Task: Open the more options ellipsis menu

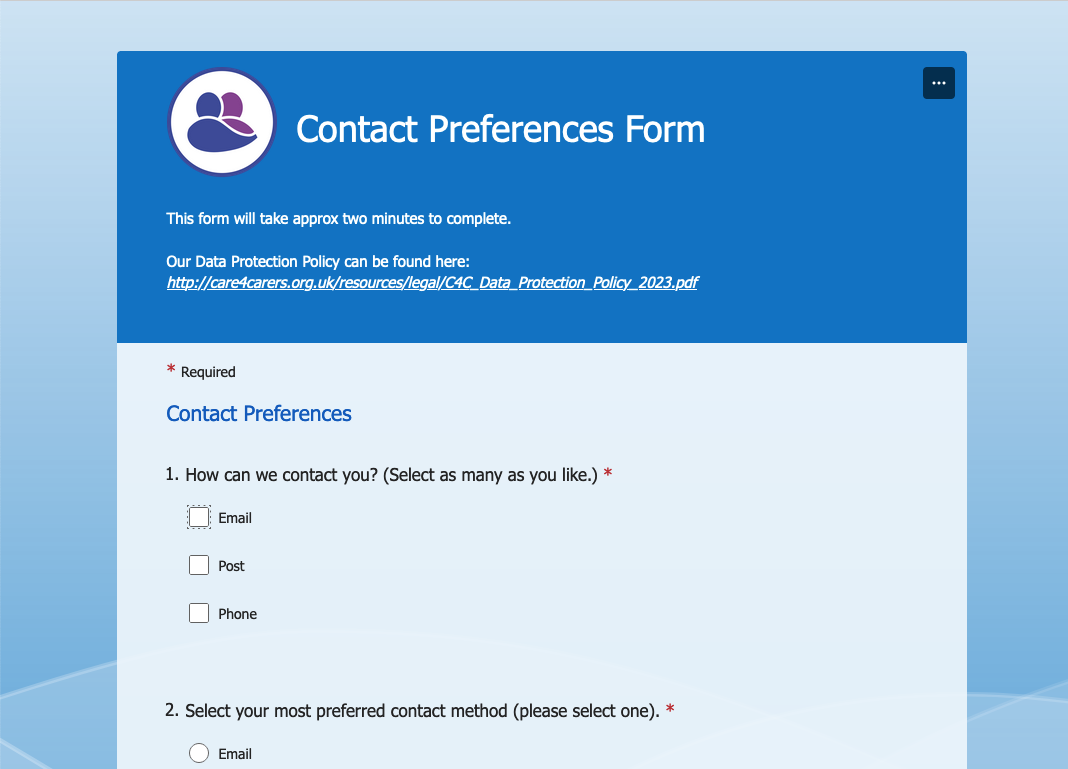Action: coord(939,83)
